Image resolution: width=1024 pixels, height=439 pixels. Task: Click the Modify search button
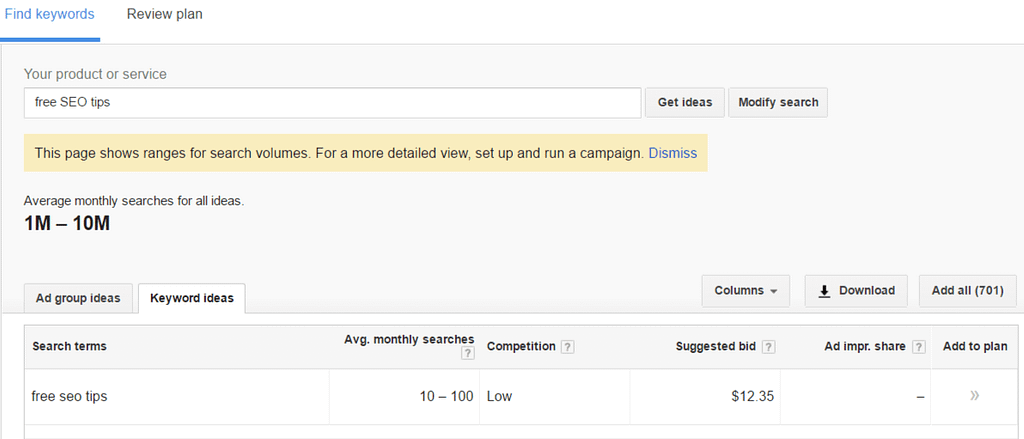pos(778,103)
